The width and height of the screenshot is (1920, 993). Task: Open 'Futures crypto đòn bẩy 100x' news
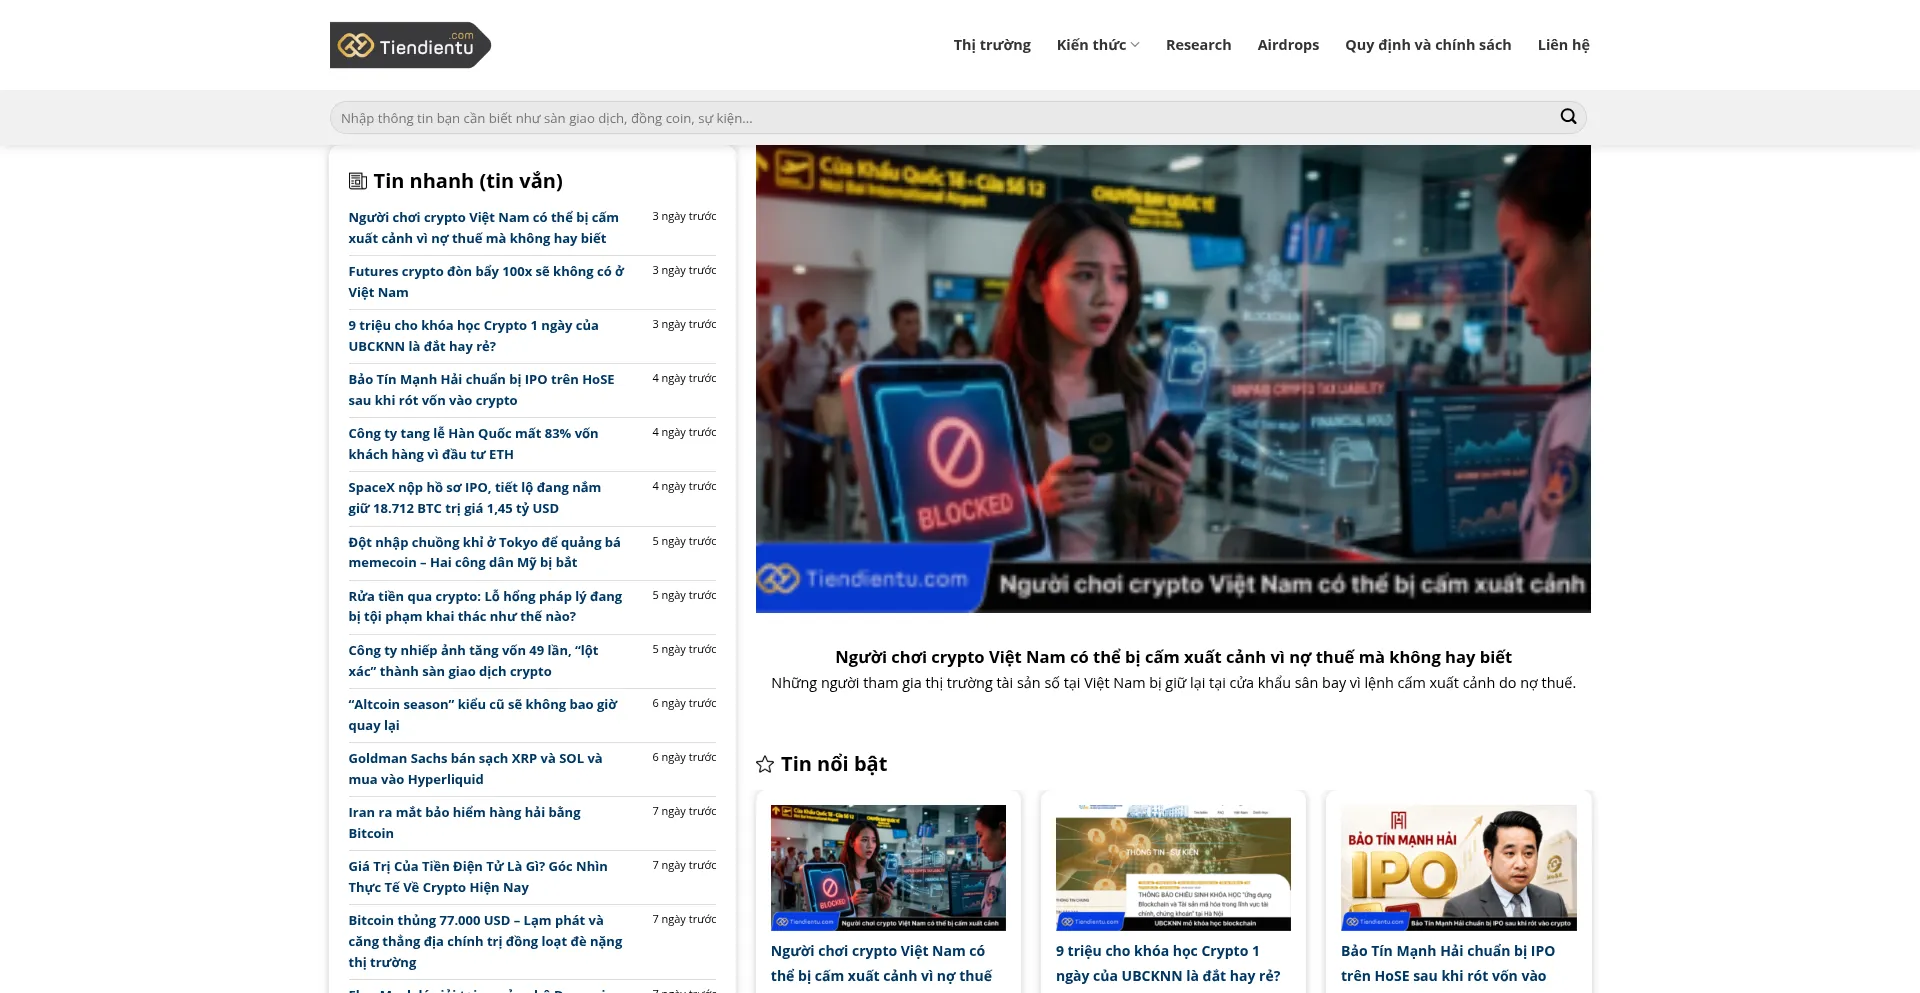486,282
